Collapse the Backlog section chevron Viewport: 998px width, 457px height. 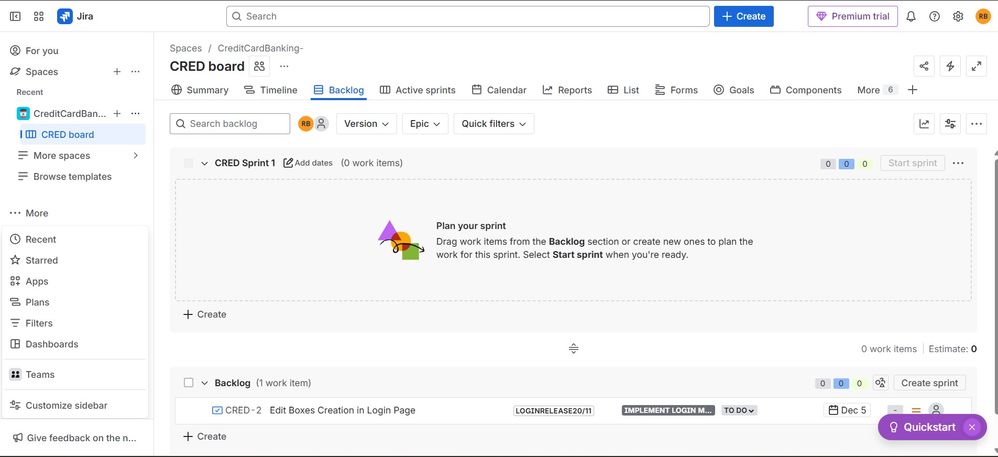pos(204,383)
